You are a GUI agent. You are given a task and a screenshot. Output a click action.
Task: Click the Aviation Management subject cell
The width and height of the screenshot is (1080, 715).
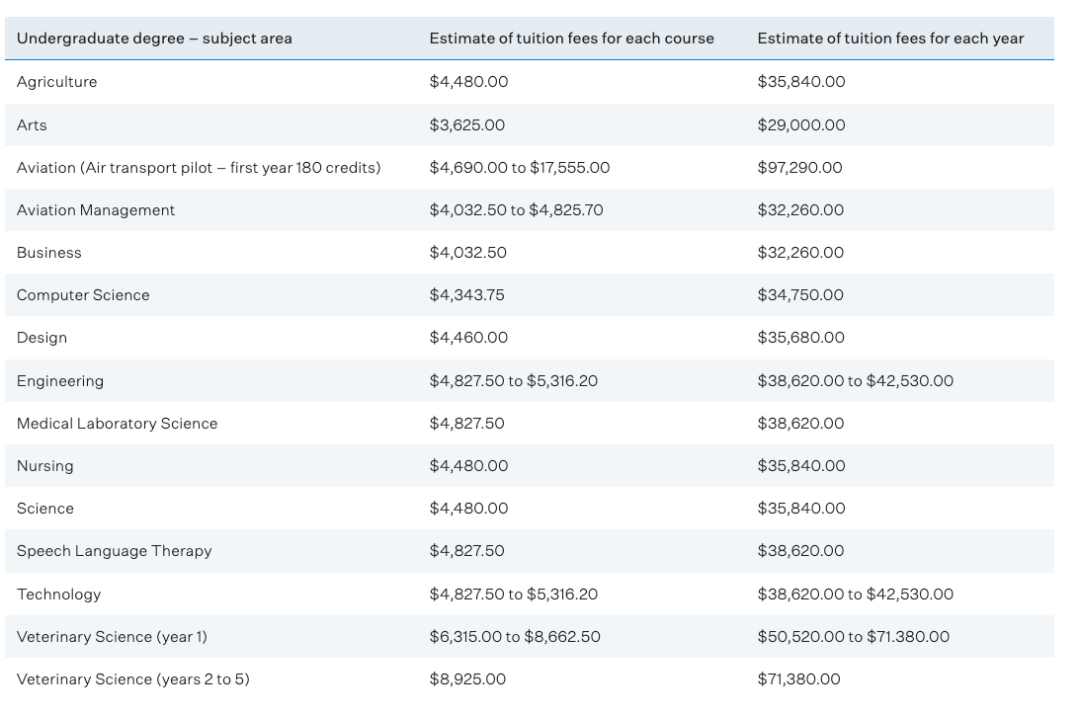click(x=96, y=210)
